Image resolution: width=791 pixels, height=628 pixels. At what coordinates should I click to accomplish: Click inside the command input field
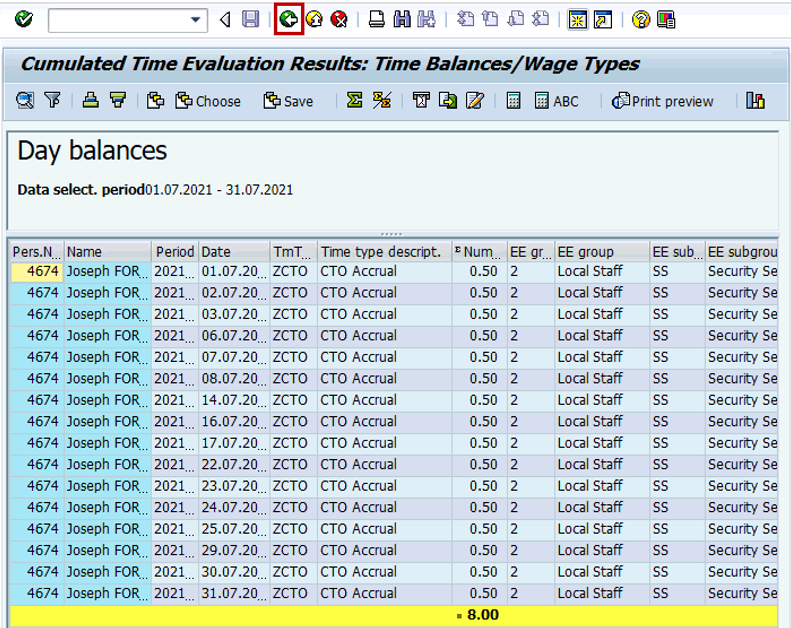(x=117, y=20)
